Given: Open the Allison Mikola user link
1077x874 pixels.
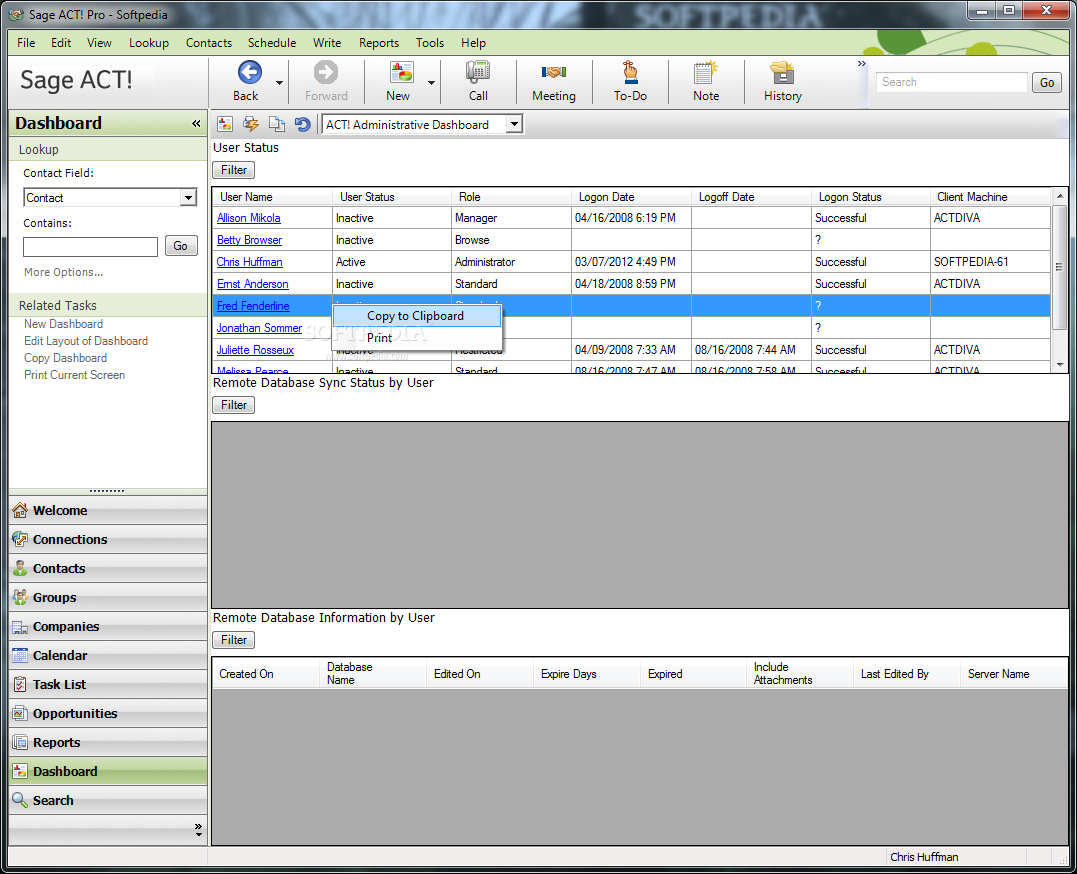Looking at the screenshot, I should click(x=249, y=218).
